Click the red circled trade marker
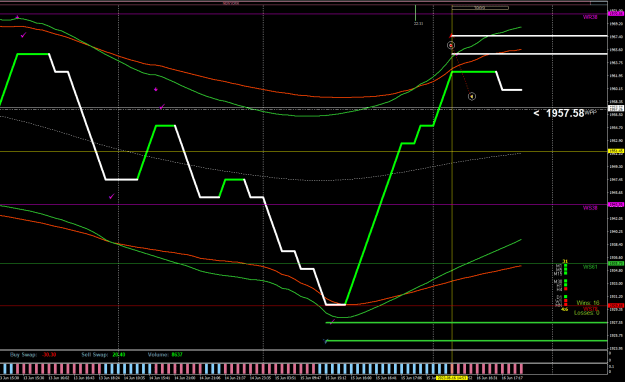625x382 pixels. 451,45
